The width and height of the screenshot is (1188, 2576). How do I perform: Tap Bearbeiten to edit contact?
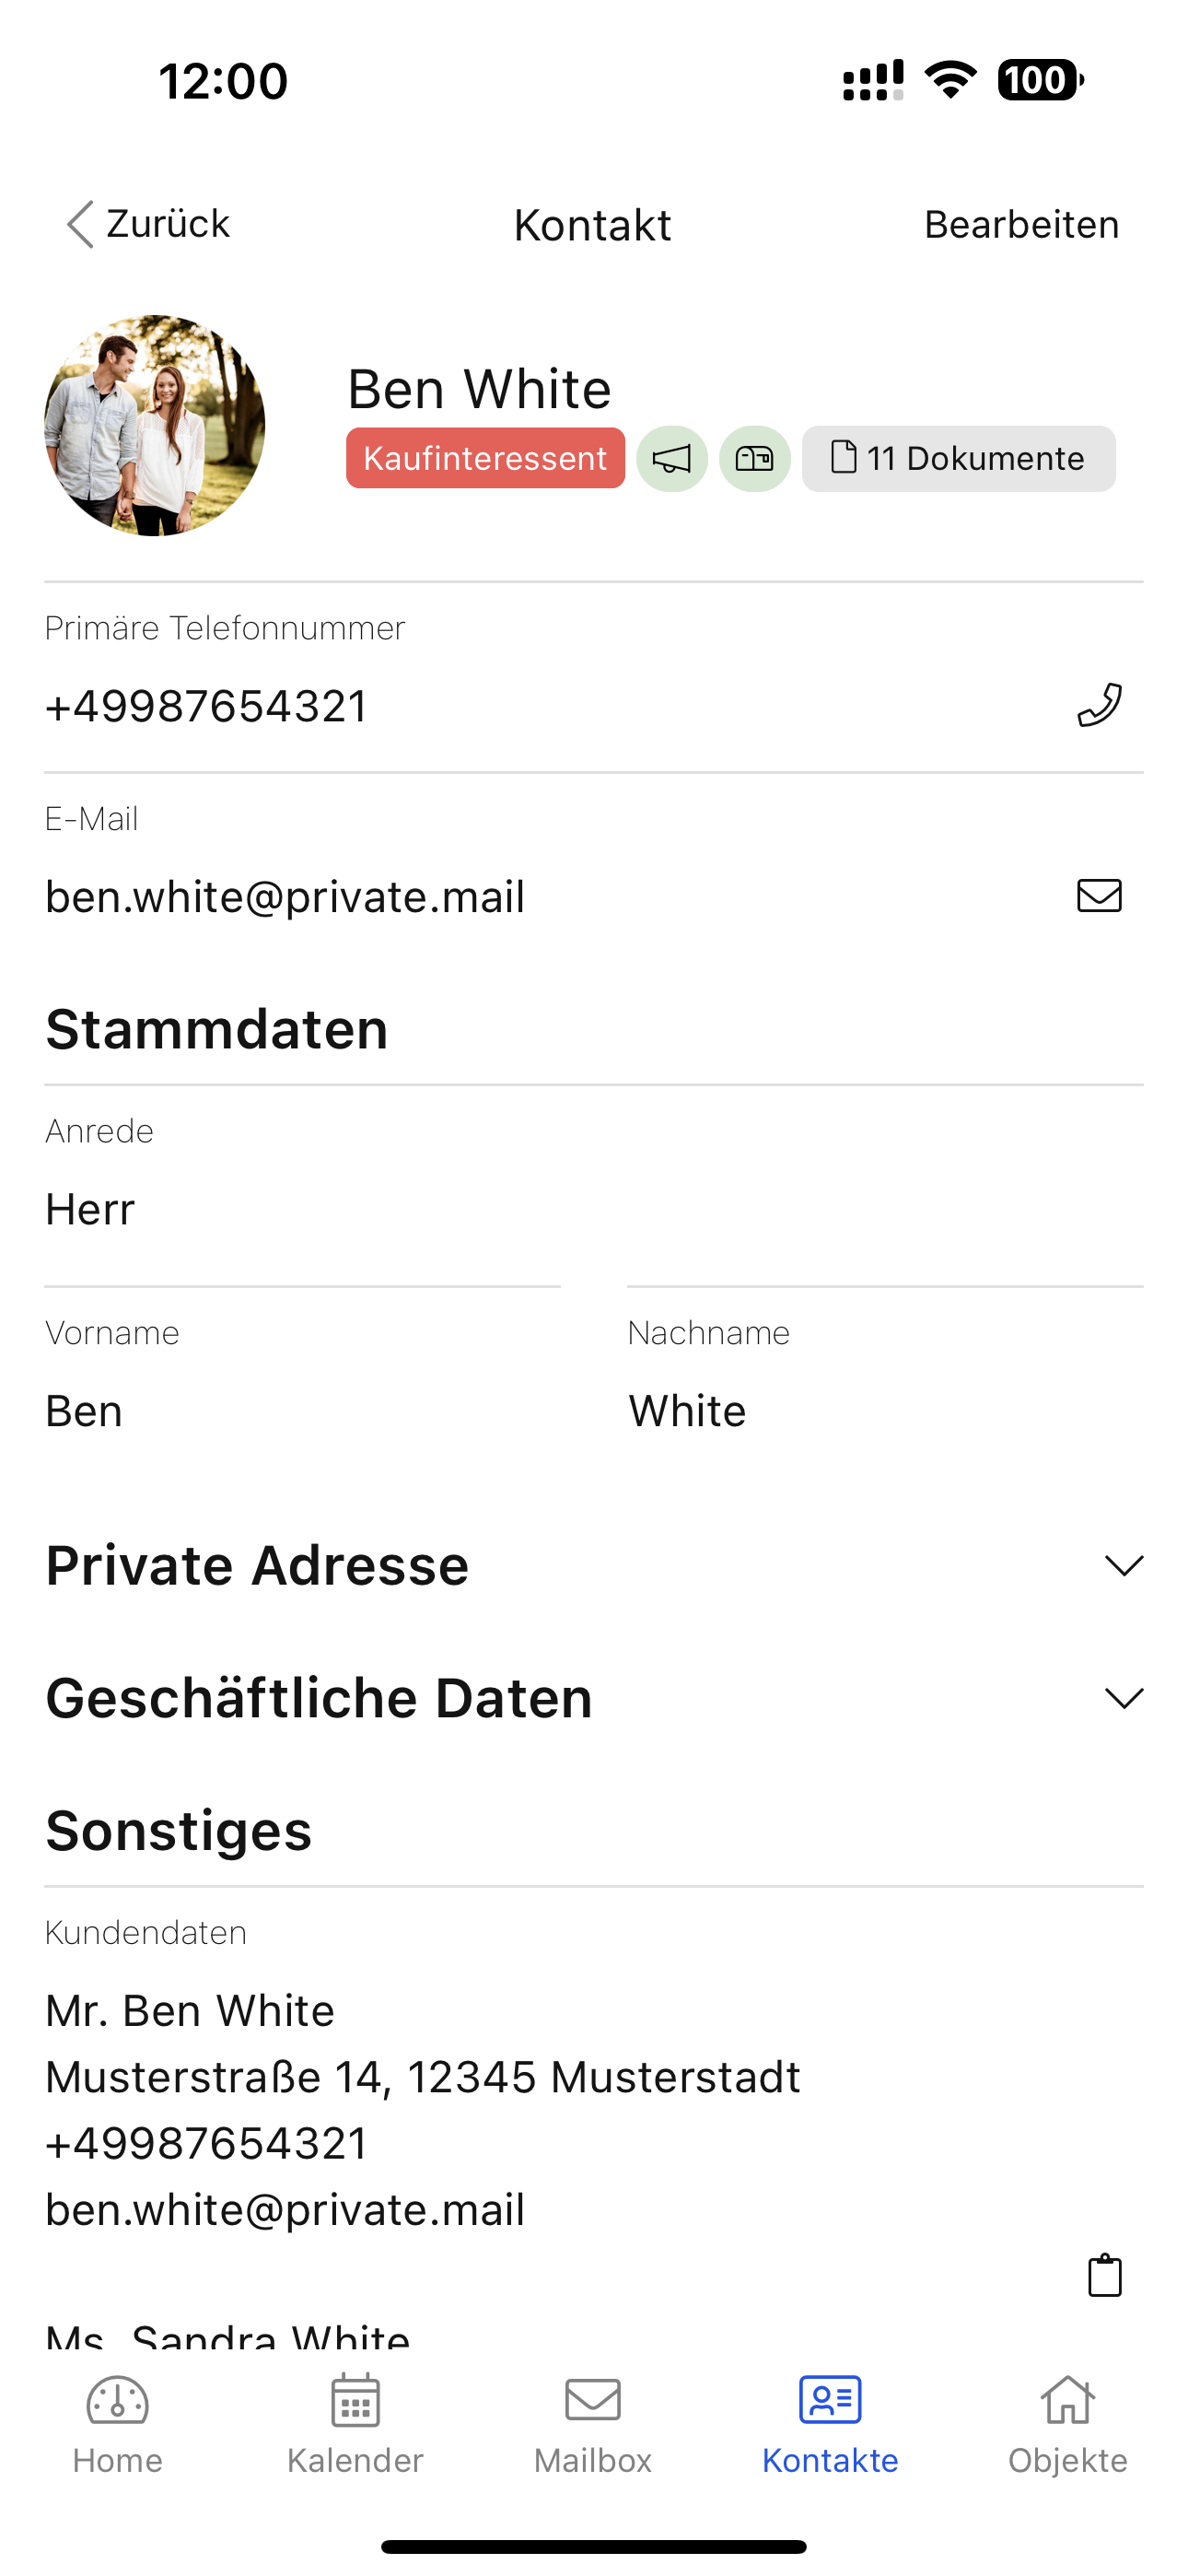click(x=1021, y=225)
